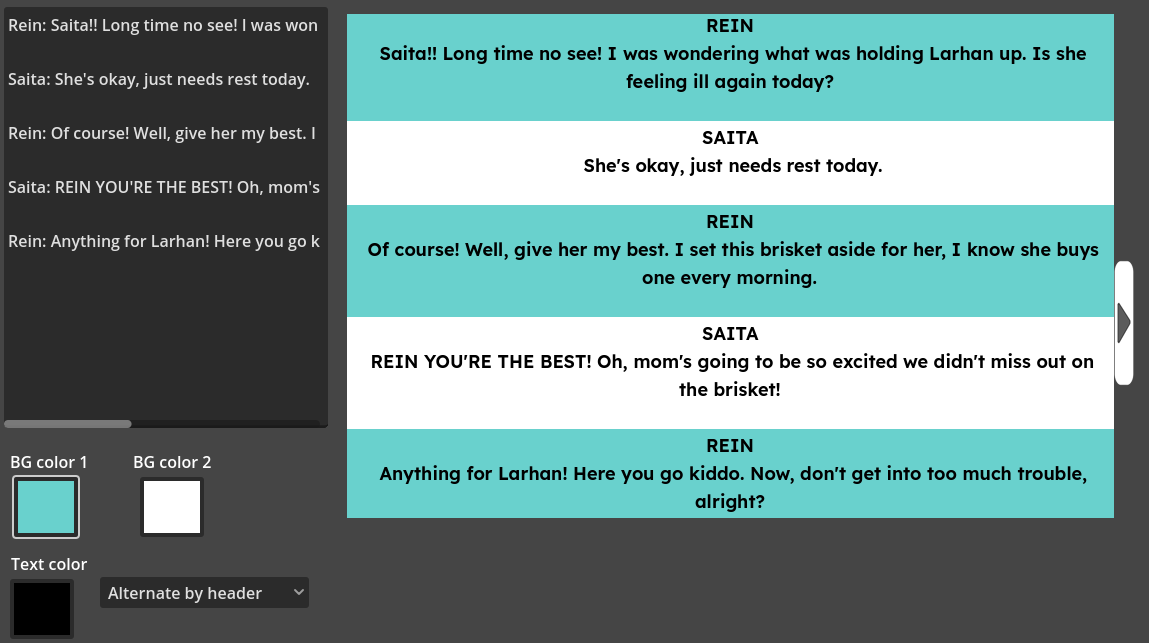Viewport: 1149px width, 643px height.
Task: Select the last REIN 'kiddo' preview block
Action: [730, 473]
